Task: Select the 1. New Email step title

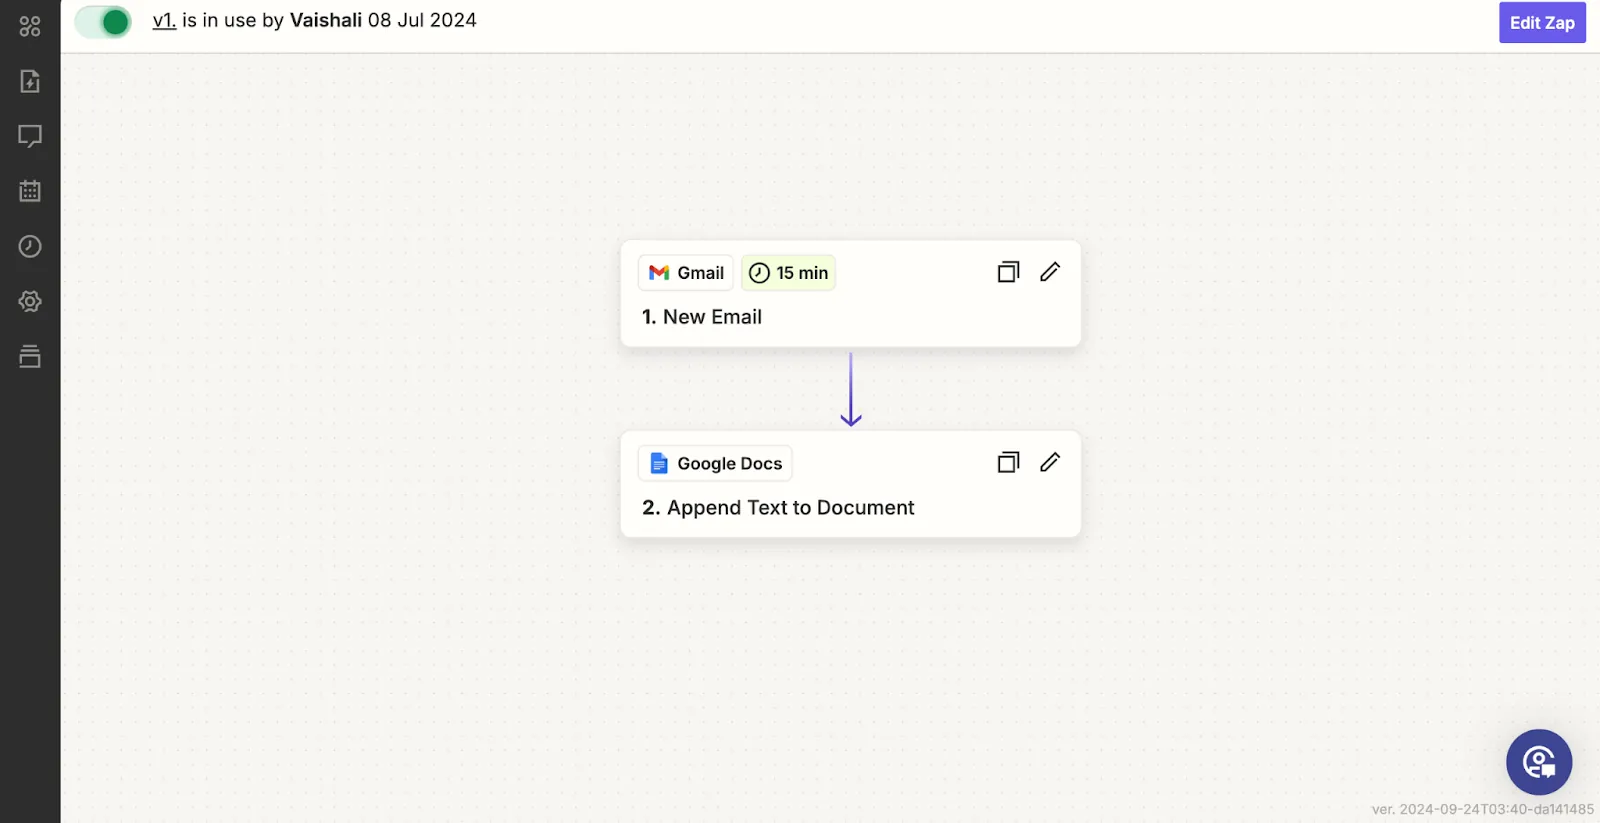Action: 702,317
